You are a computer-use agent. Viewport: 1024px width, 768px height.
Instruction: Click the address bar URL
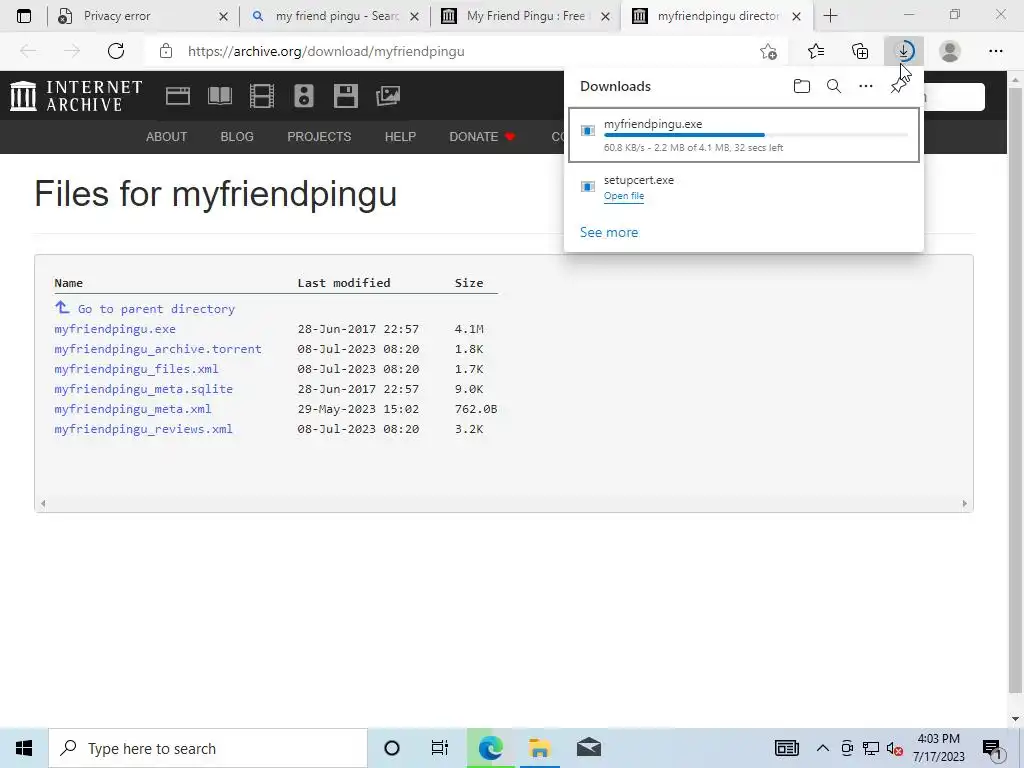(x=326, y=51)
